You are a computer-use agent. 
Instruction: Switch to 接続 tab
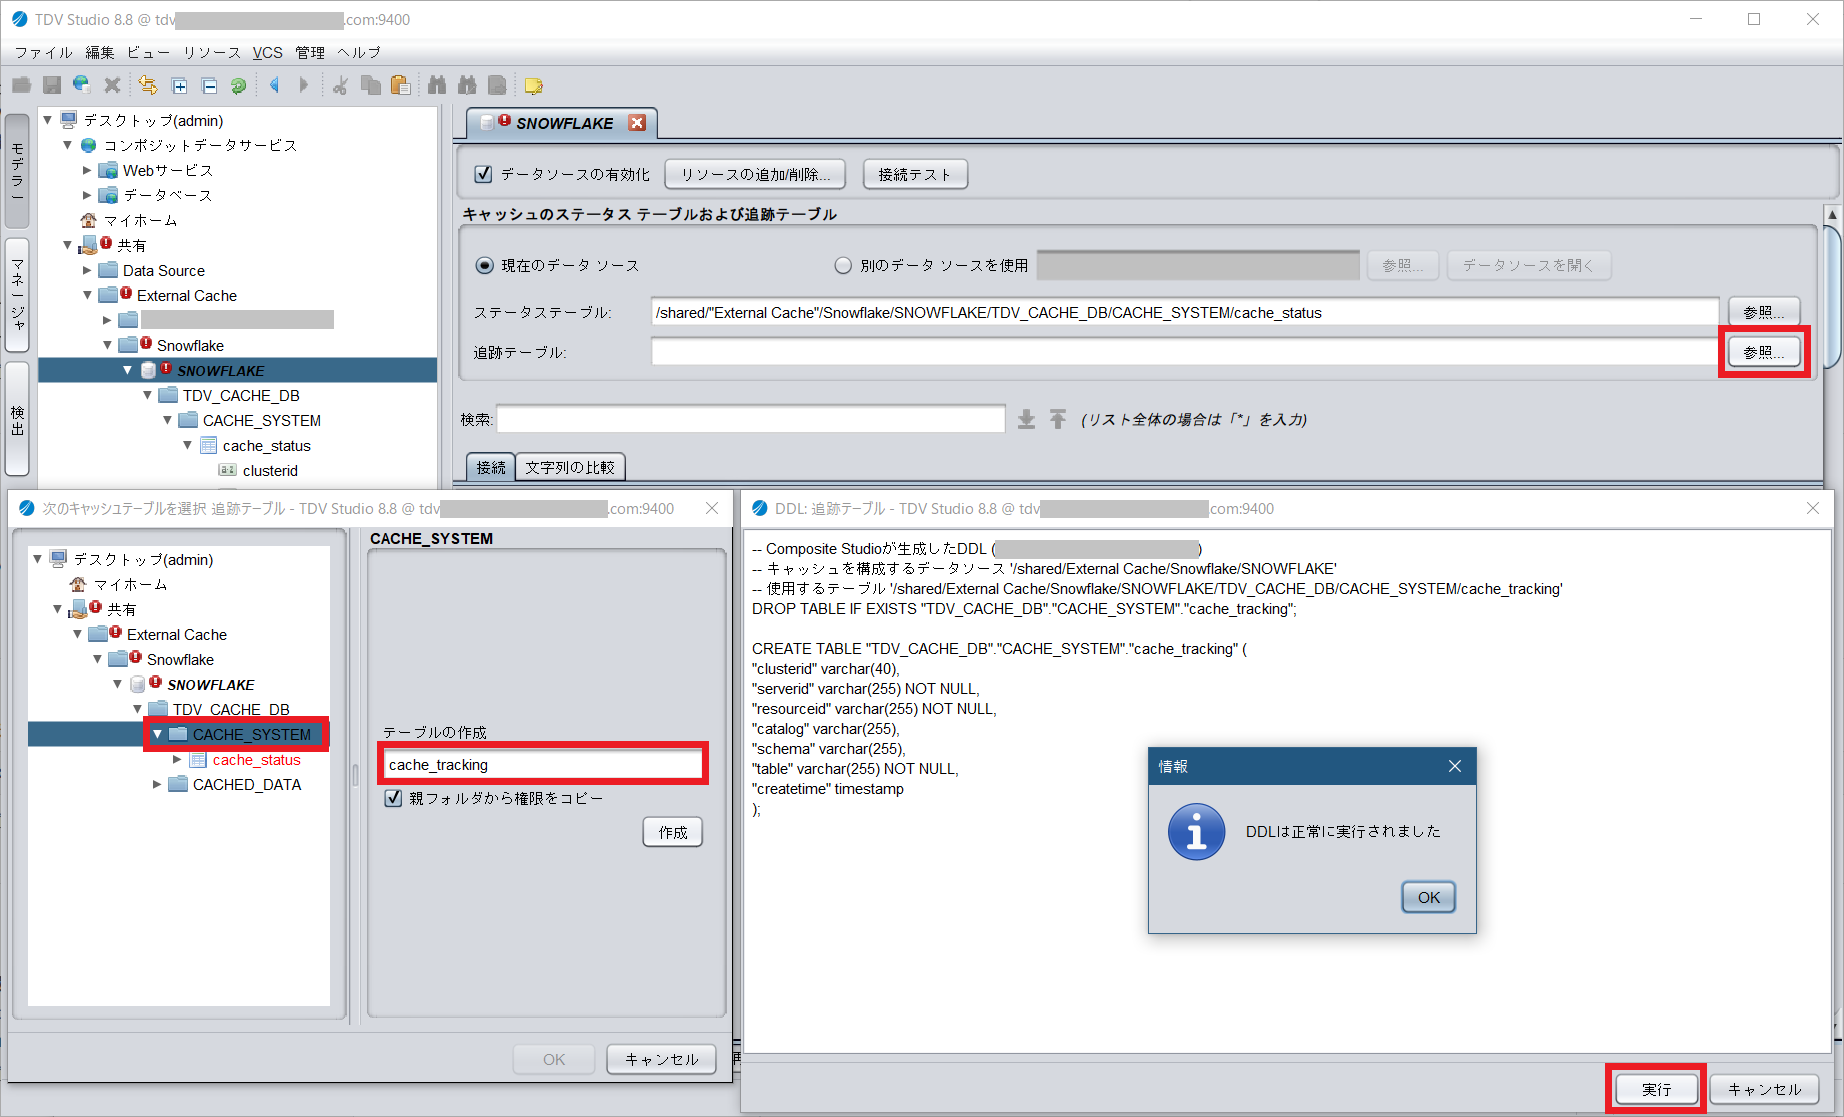491,467
